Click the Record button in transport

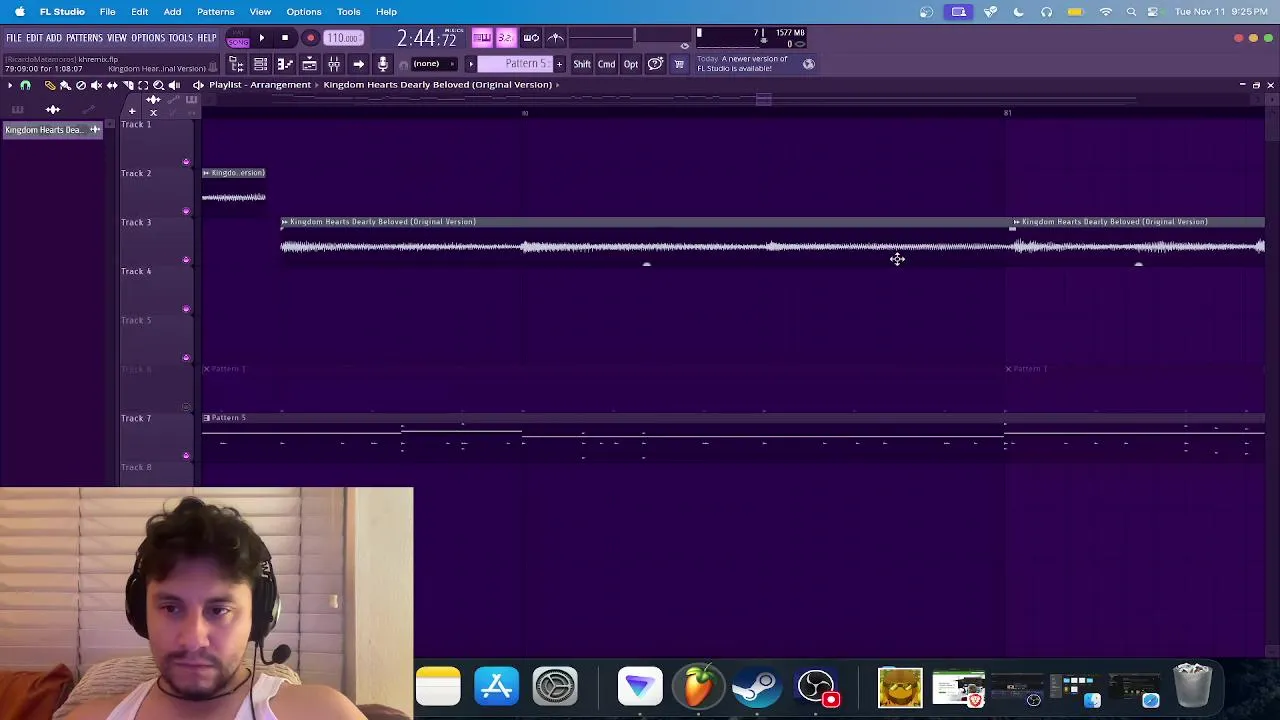pyautogui.click(x=310, y=38)
